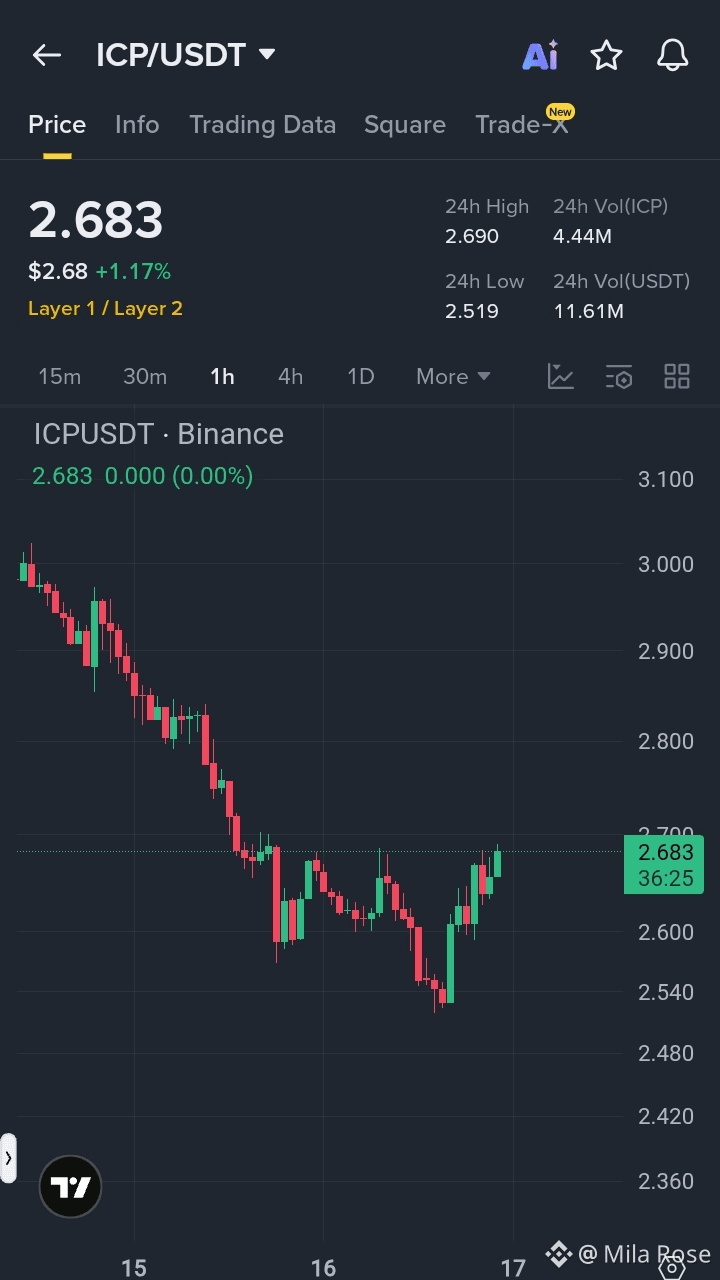This screenshot has height=1280, width=720.
Task: Open the Trade-X tab
Action: [x=522, y=125]
